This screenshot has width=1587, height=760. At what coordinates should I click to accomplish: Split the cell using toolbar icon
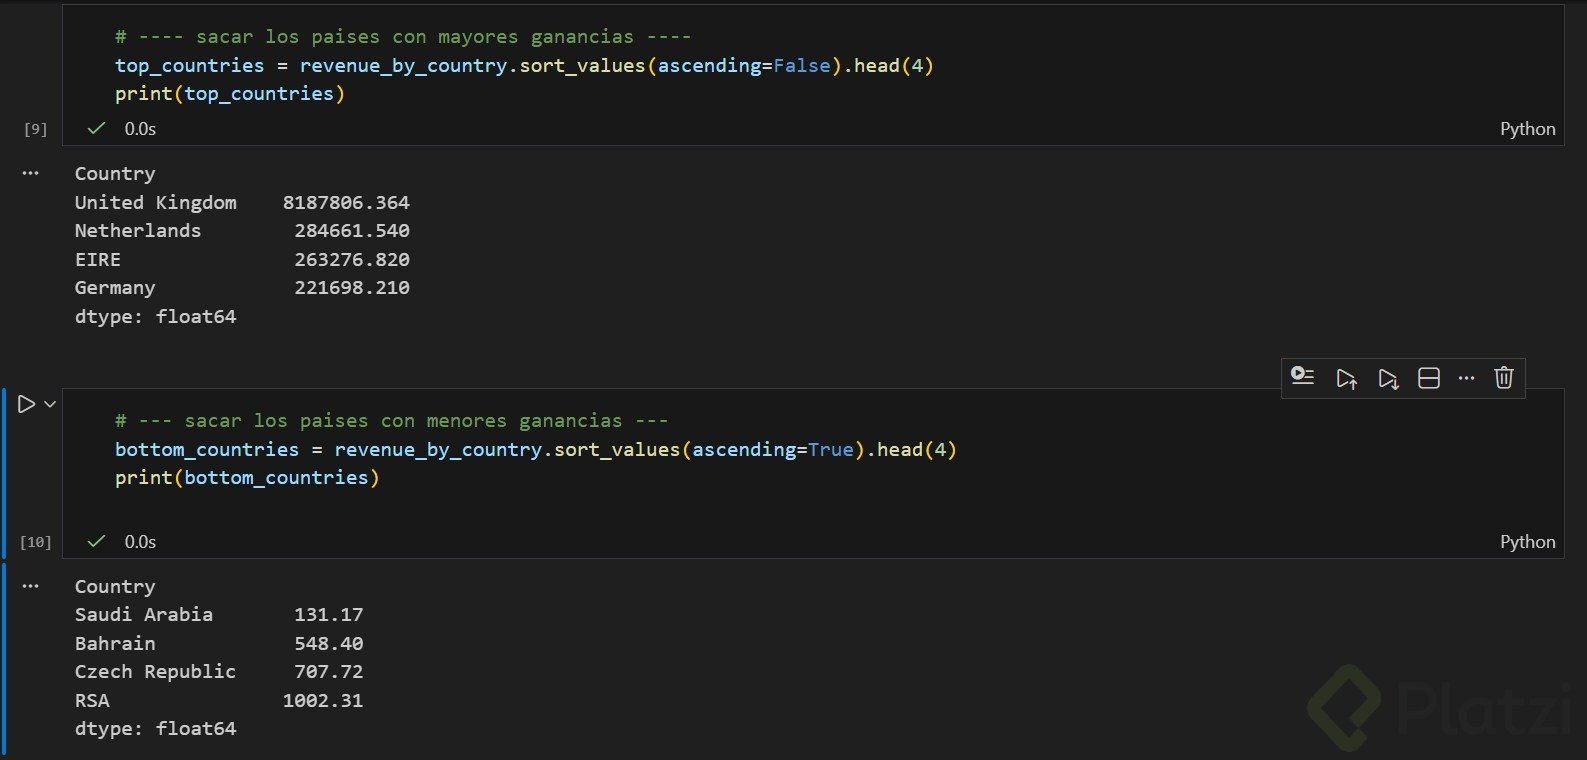coord(1429,378)
